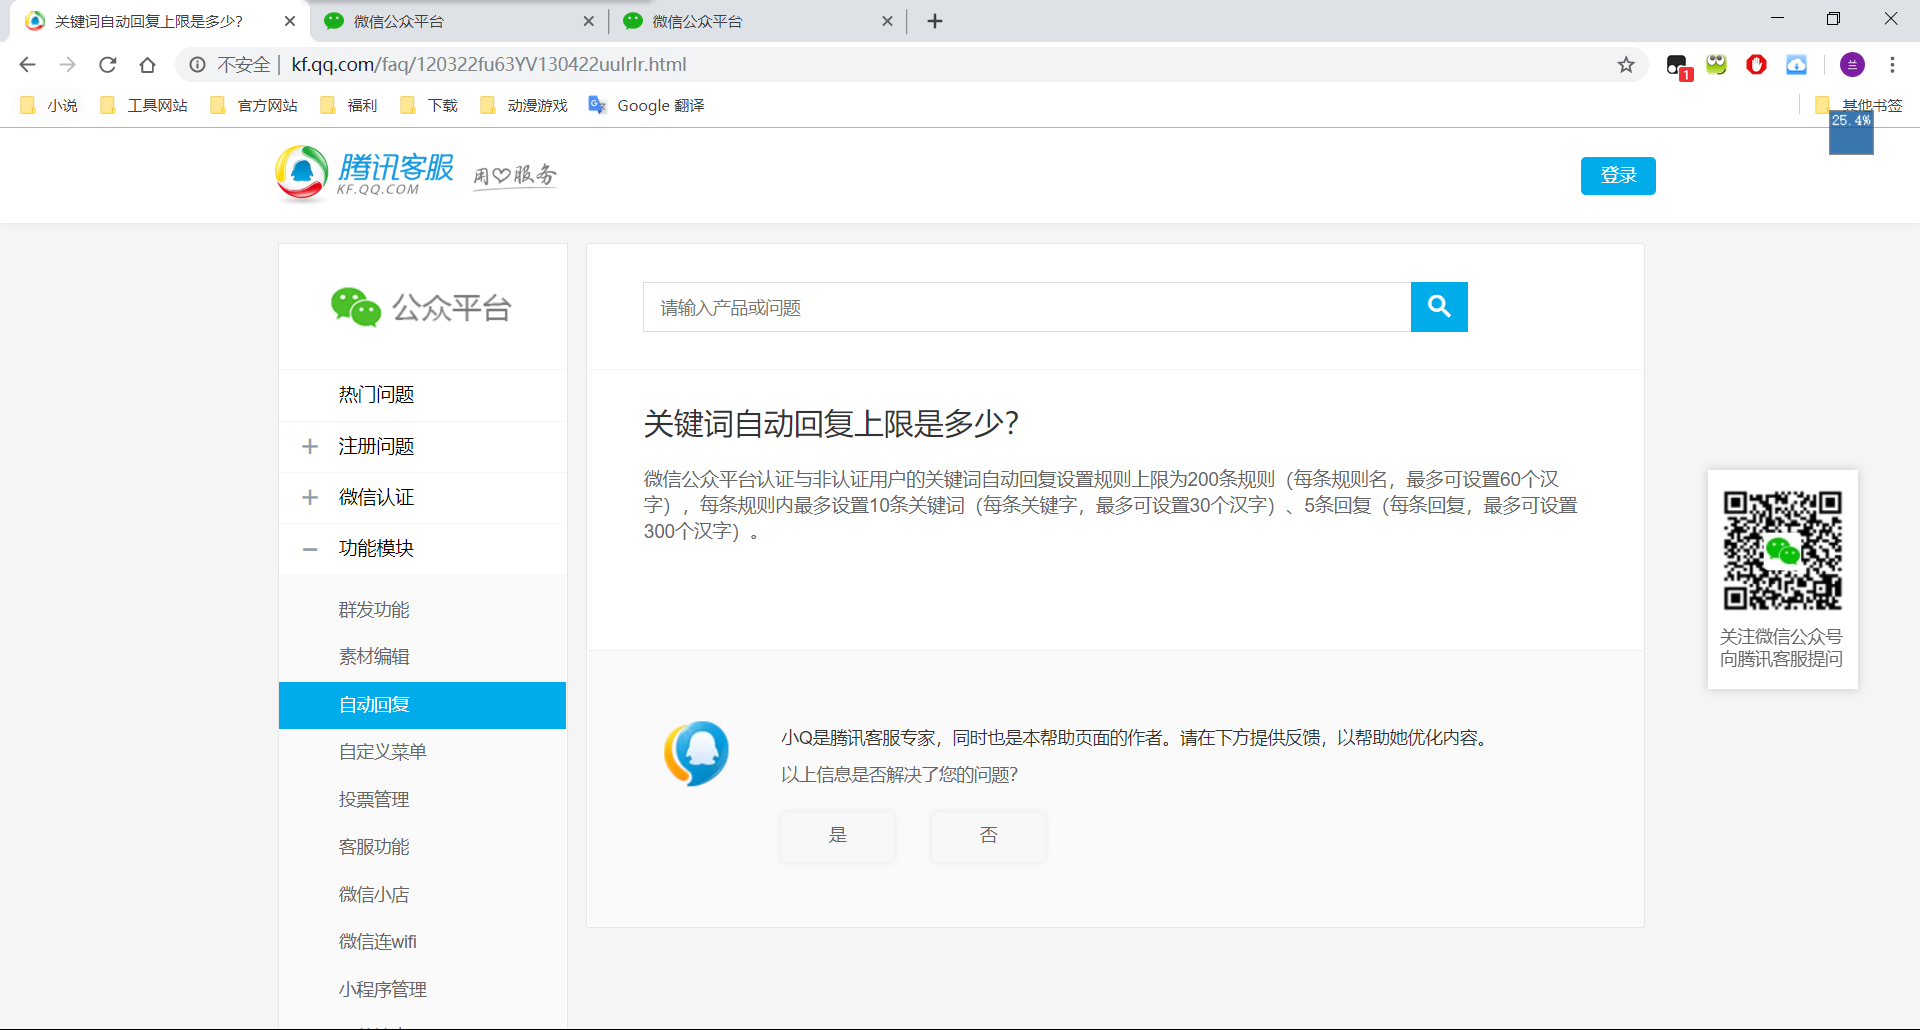Screen dimensions: 1920x1030
Task: Click the site security info icon
Action: tap(198, 65)
